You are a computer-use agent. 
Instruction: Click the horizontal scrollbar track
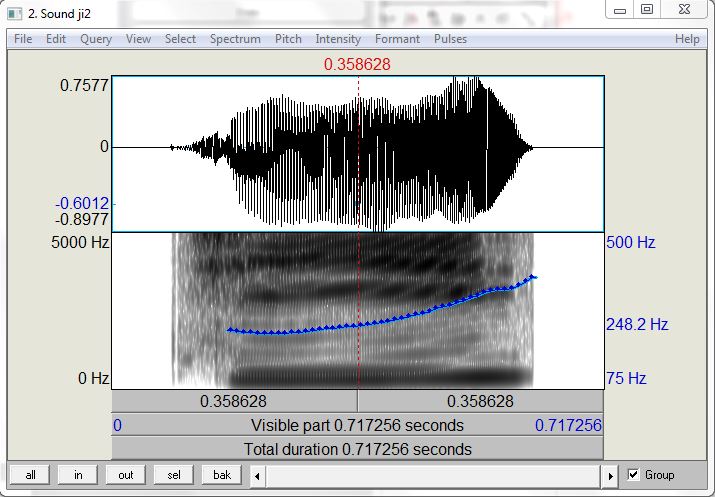pyautogui.click(x=433, y=476)
